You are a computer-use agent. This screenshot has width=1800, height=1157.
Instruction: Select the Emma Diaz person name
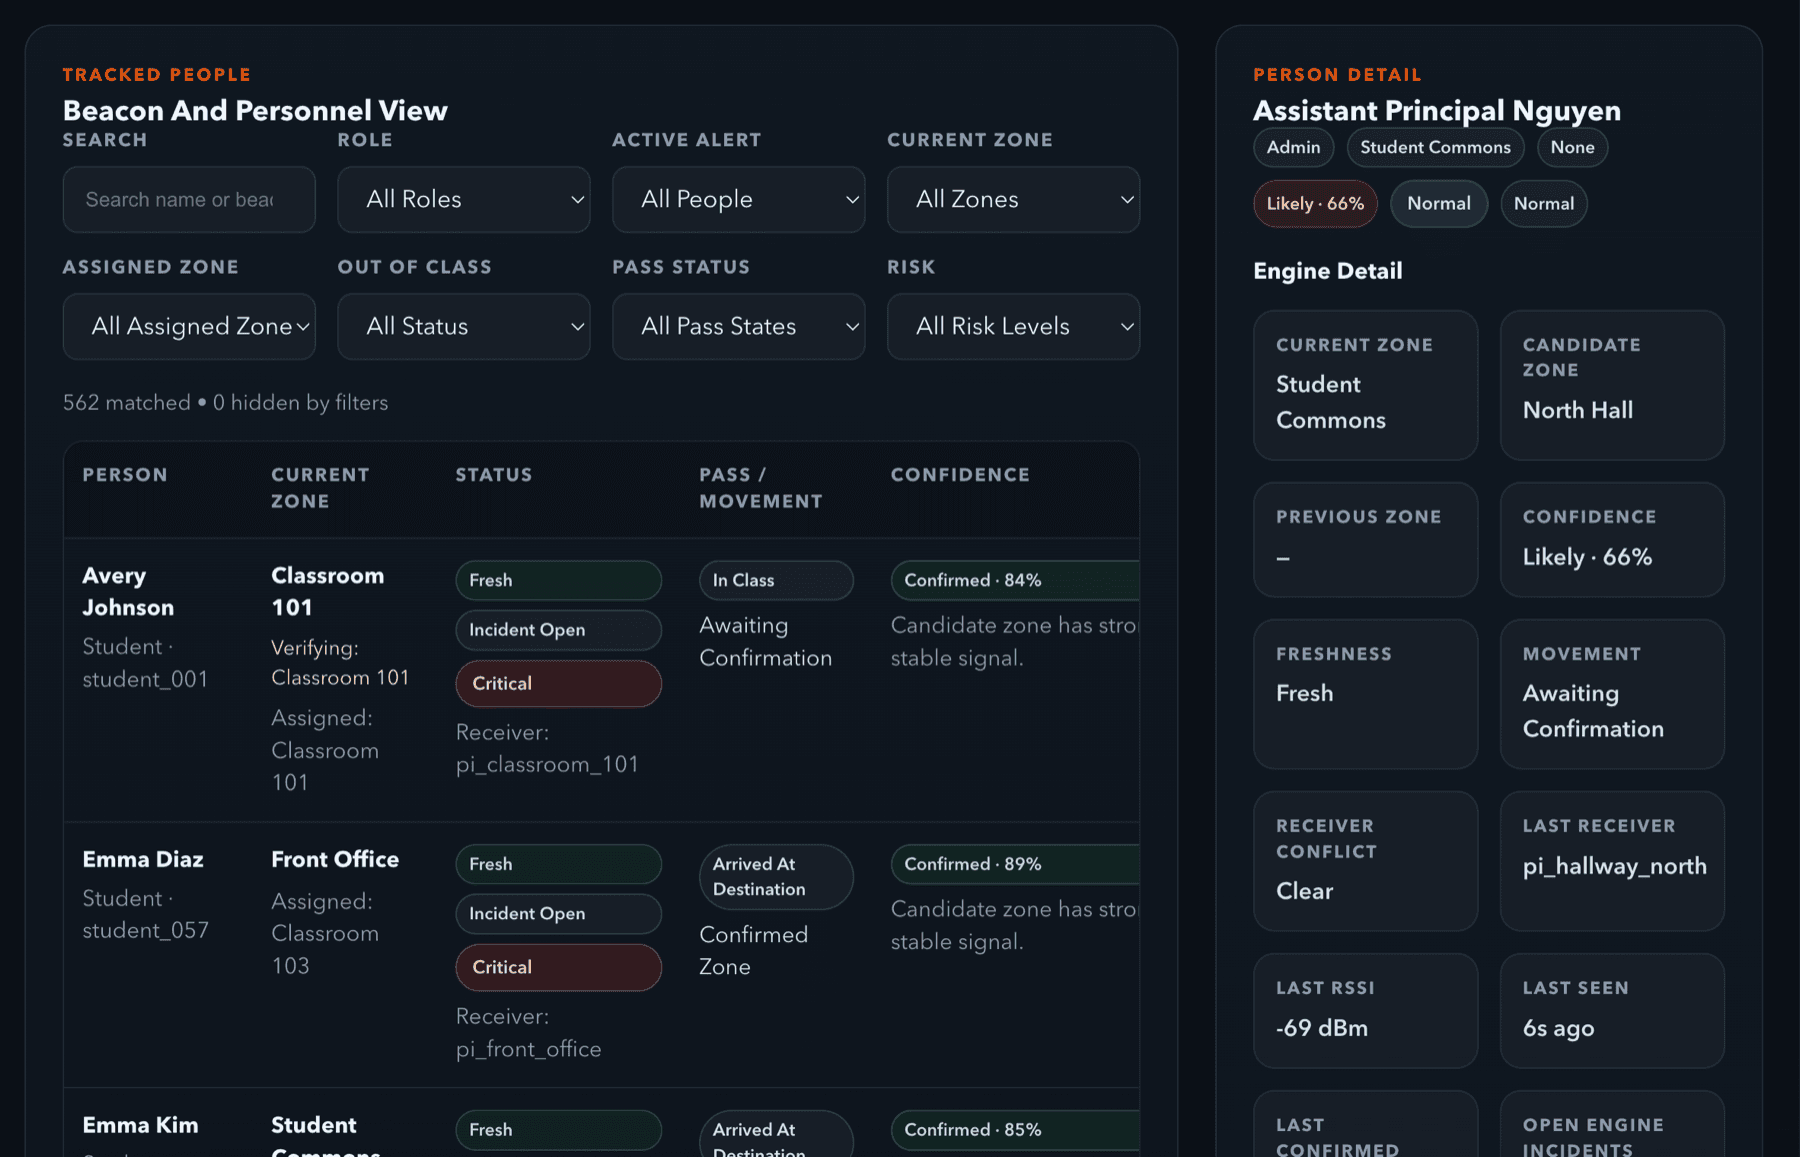pyautogui.click(x=143, y=860)
